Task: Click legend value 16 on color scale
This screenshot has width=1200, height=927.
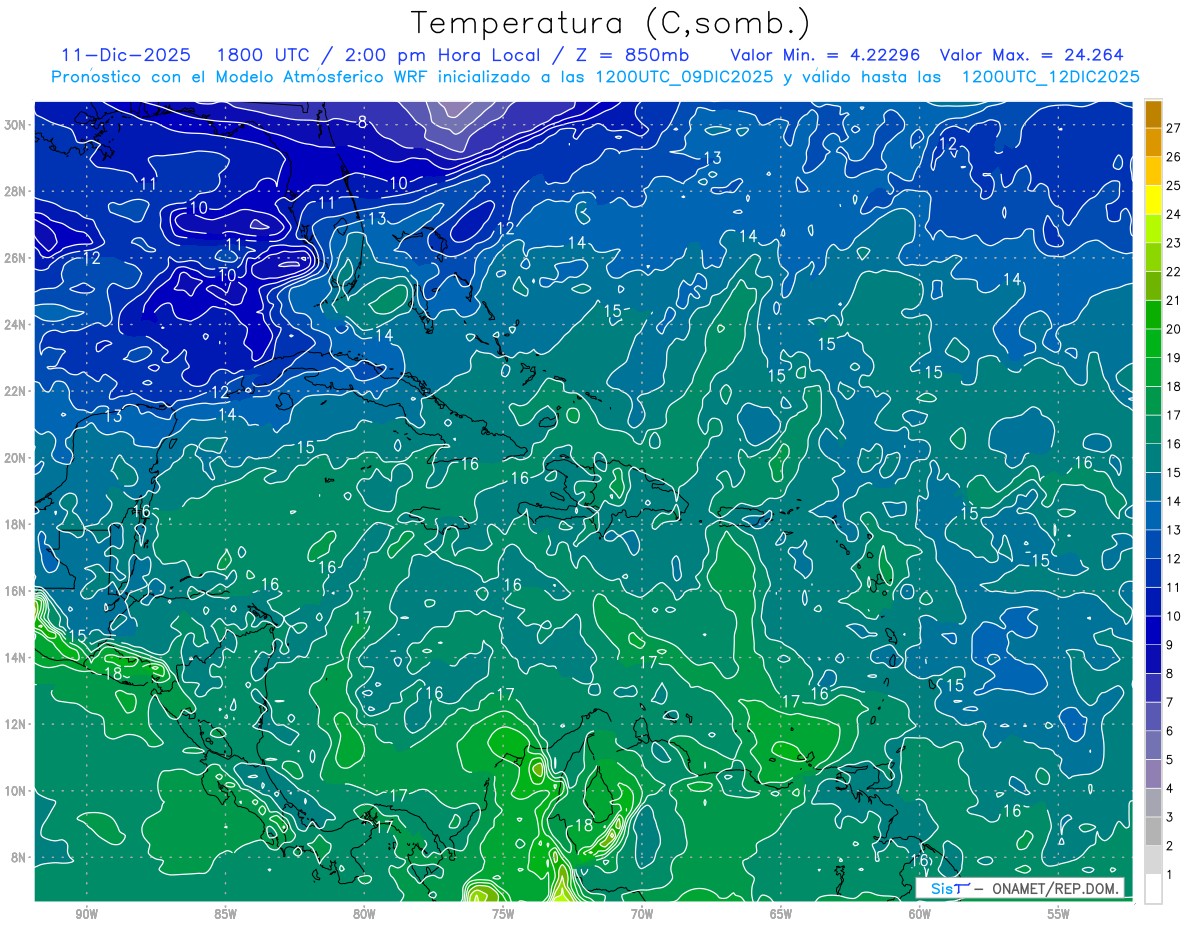Action: pos(1174,444)
